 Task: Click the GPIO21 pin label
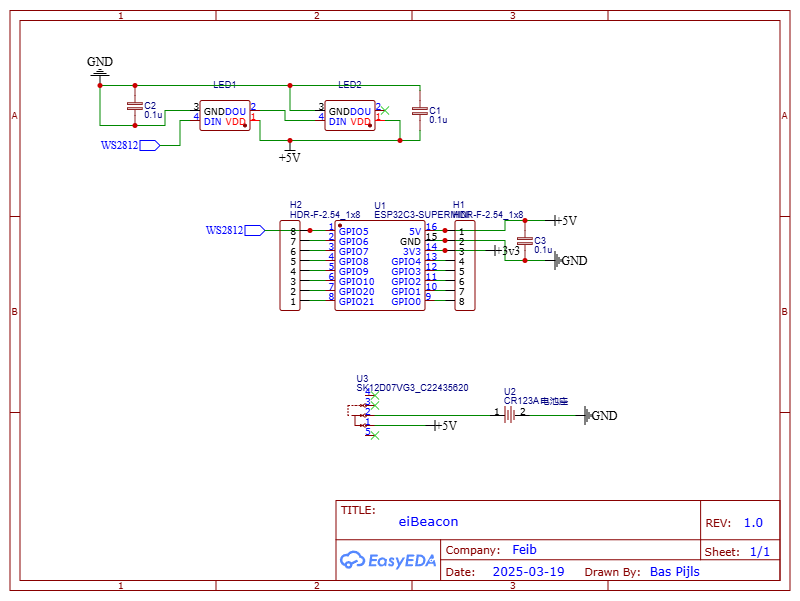(357, 302)
